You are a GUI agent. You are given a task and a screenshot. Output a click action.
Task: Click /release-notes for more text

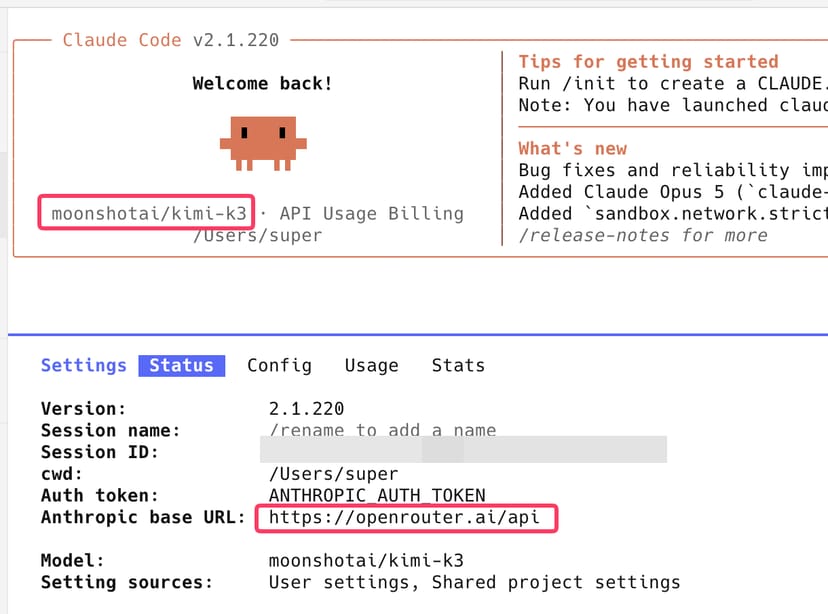tap(643, 235)
